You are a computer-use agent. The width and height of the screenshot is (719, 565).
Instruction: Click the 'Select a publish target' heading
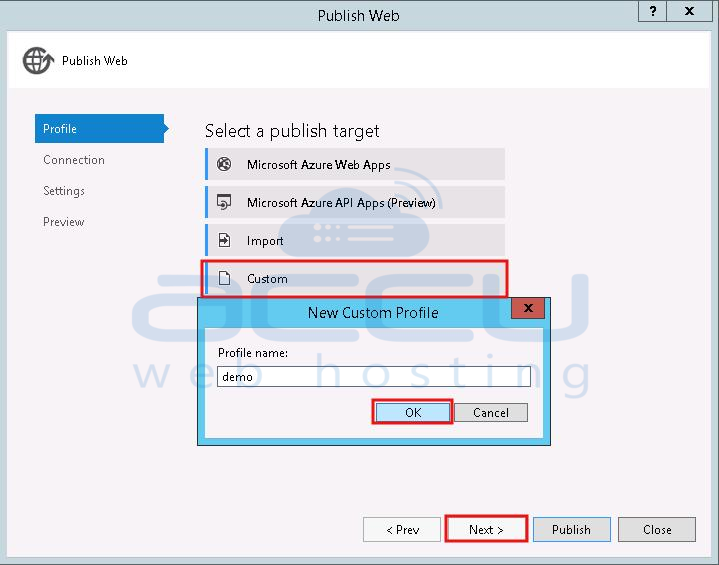(292, 131)
